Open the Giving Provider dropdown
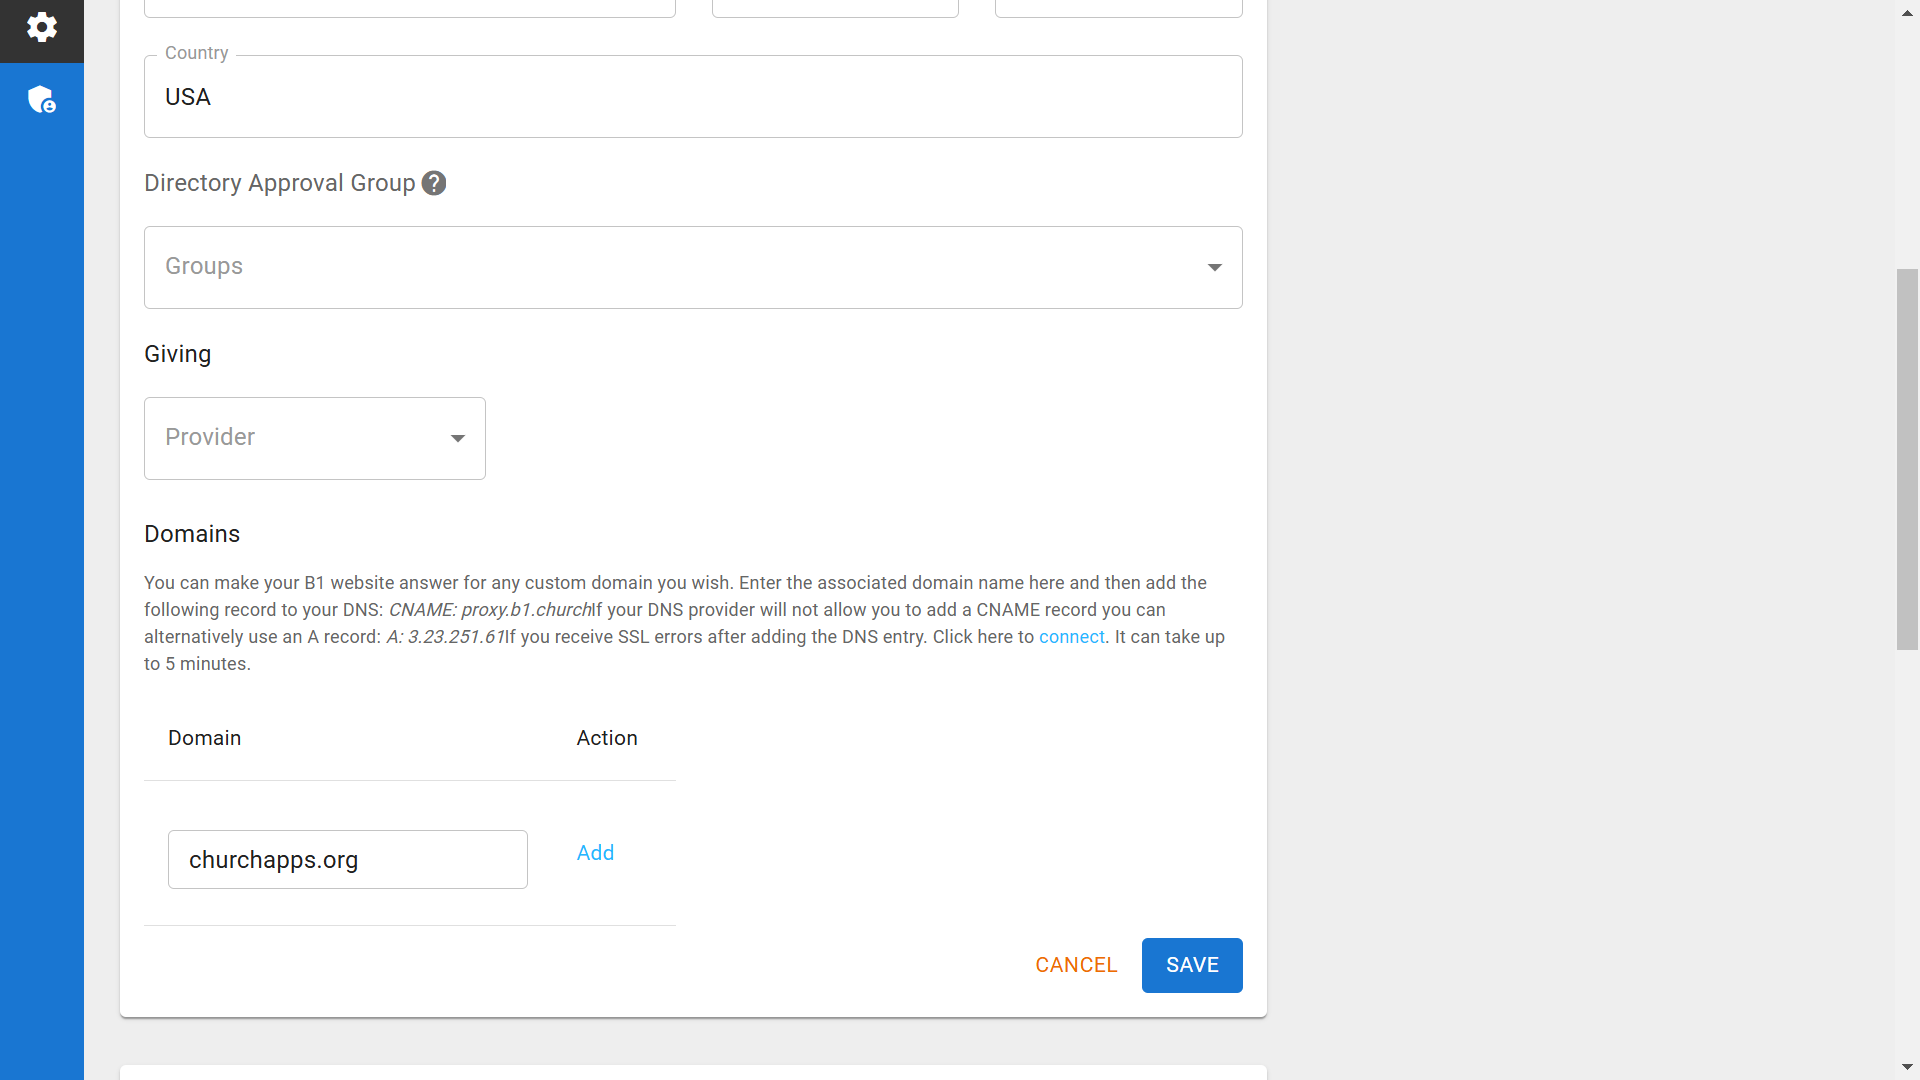This screenshot has width=1920, height=1080. (x=300, y=438)
